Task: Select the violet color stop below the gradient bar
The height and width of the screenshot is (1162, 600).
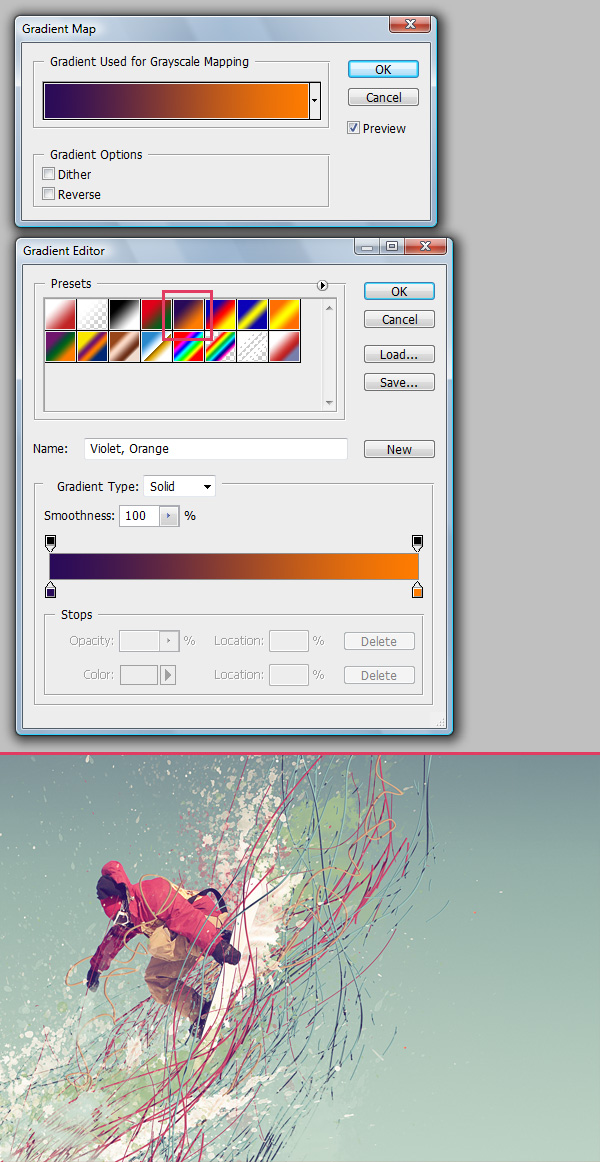Action: [50, 589]
